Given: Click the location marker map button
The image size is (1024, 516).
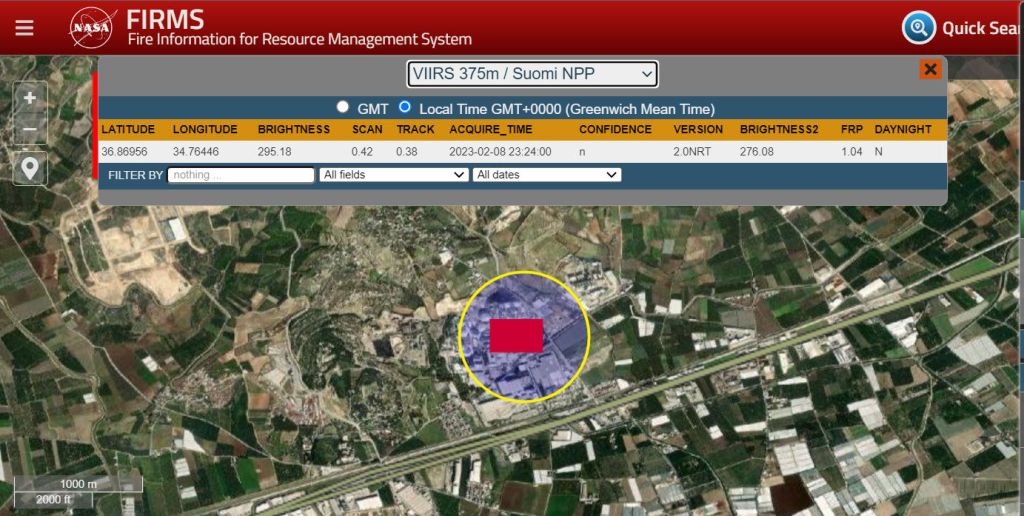Looking at the screenshot, I should [x=30, y=168].
